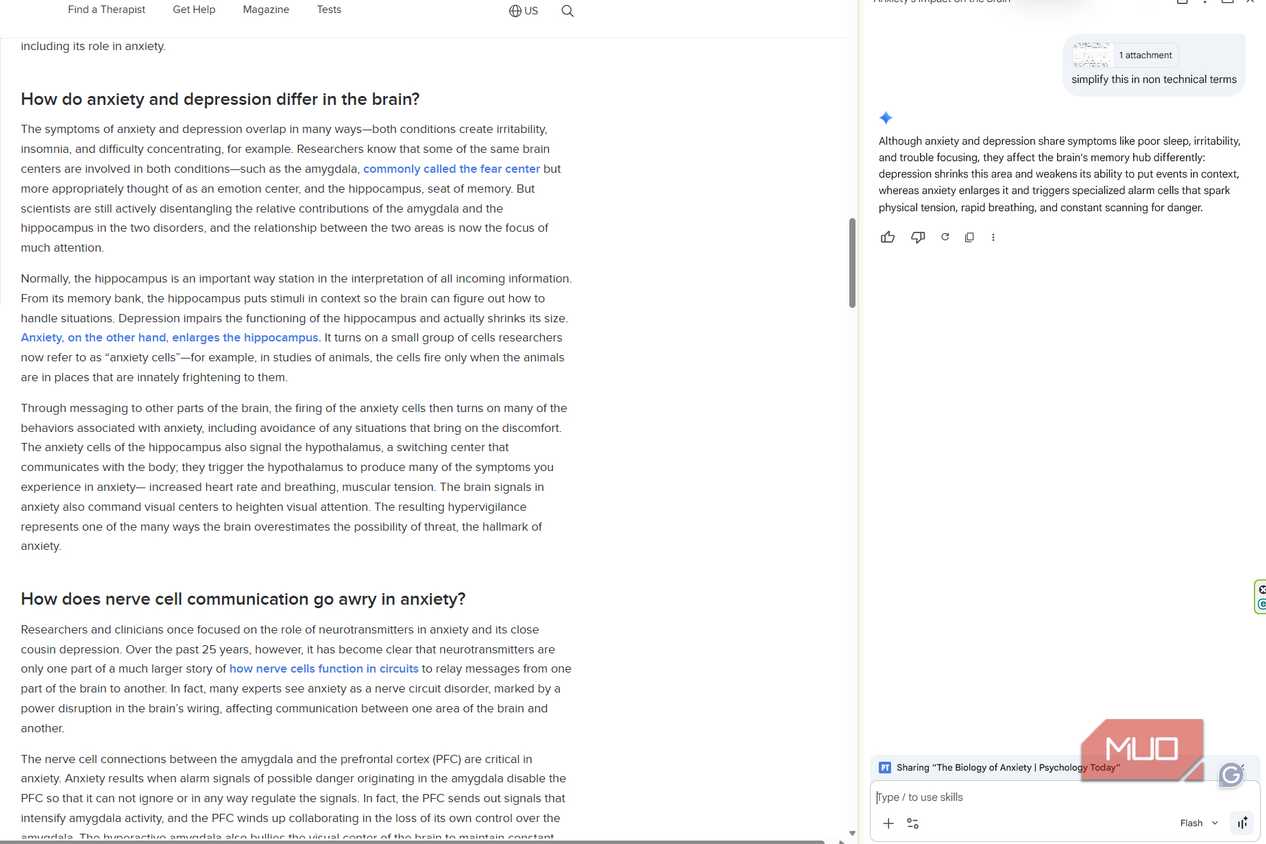Click the plus icon to add attachment
The height and width of the screenshot is (844, 1266).
[888, 823]
